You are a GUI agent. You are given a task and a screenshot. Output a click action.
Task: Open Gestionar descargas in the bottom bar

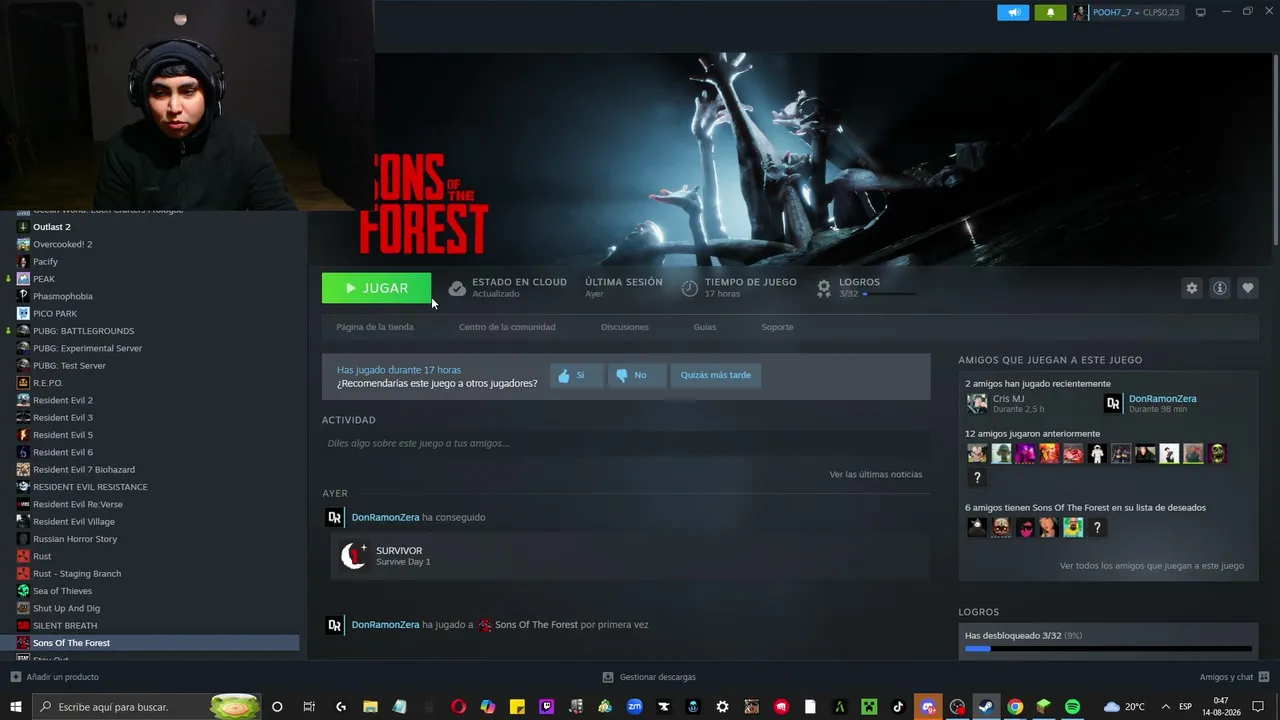coord(649,677)
